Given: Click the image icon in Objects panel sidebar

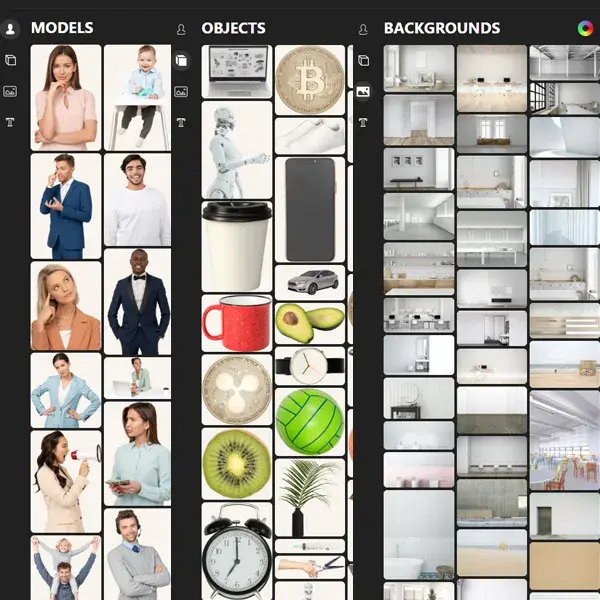Looking at the screenshot, I should [181, 92].
